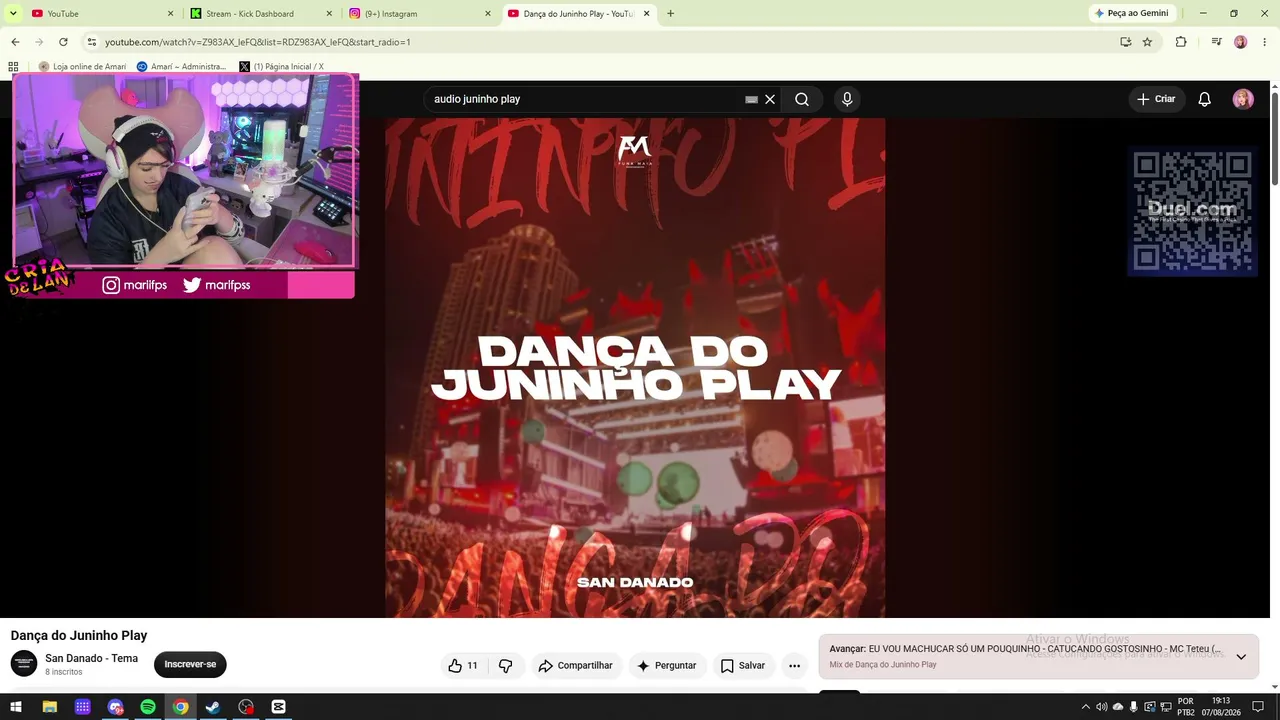This screenshot has height=720, width=1280.
Task: Open a new browser tab
Action: (670, 14)
